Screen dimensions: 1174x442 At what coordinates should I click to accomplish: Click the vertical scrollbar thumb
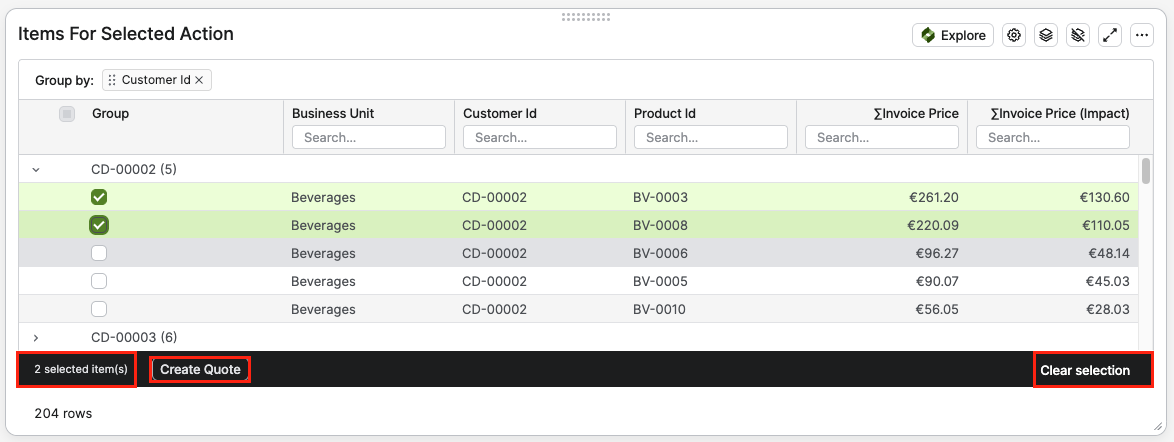click(1146, 170)
